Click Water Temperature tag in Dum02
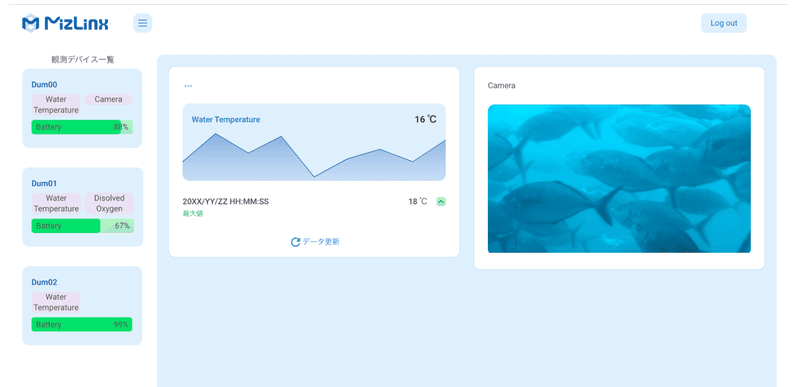The width and height of the screenshot is (800, 387). (x=56, y=302)
